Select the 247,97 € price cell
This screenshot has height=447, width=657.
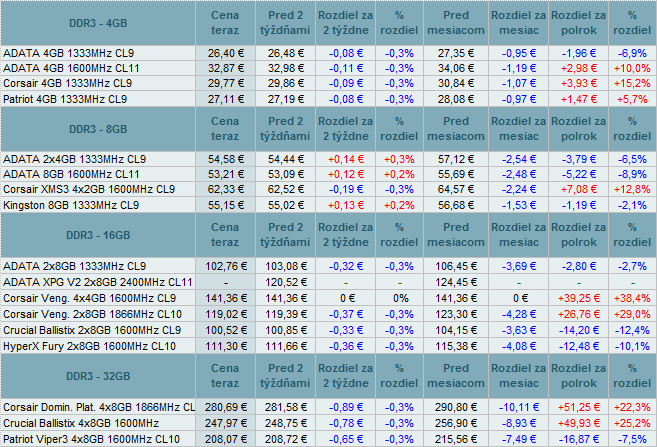(226, 423)
